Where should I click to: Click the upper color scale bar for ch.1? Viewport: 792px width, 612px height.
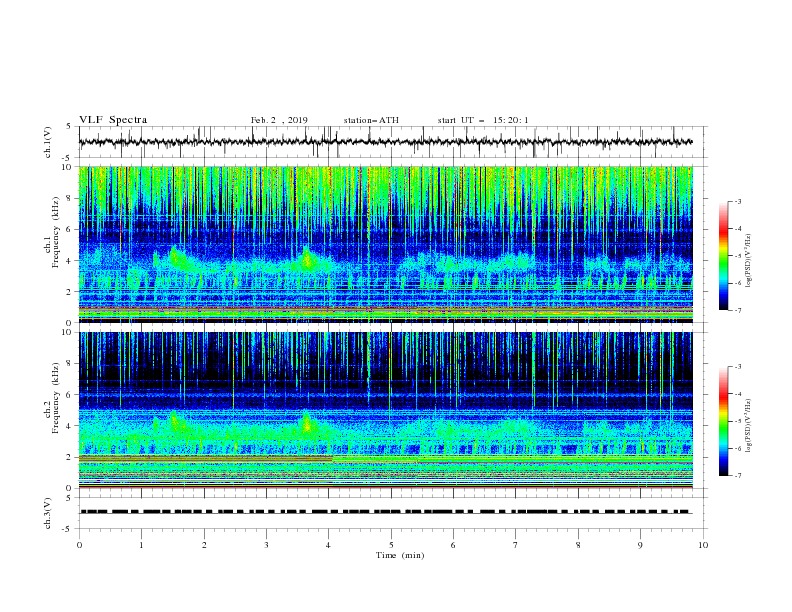point(723,256)
